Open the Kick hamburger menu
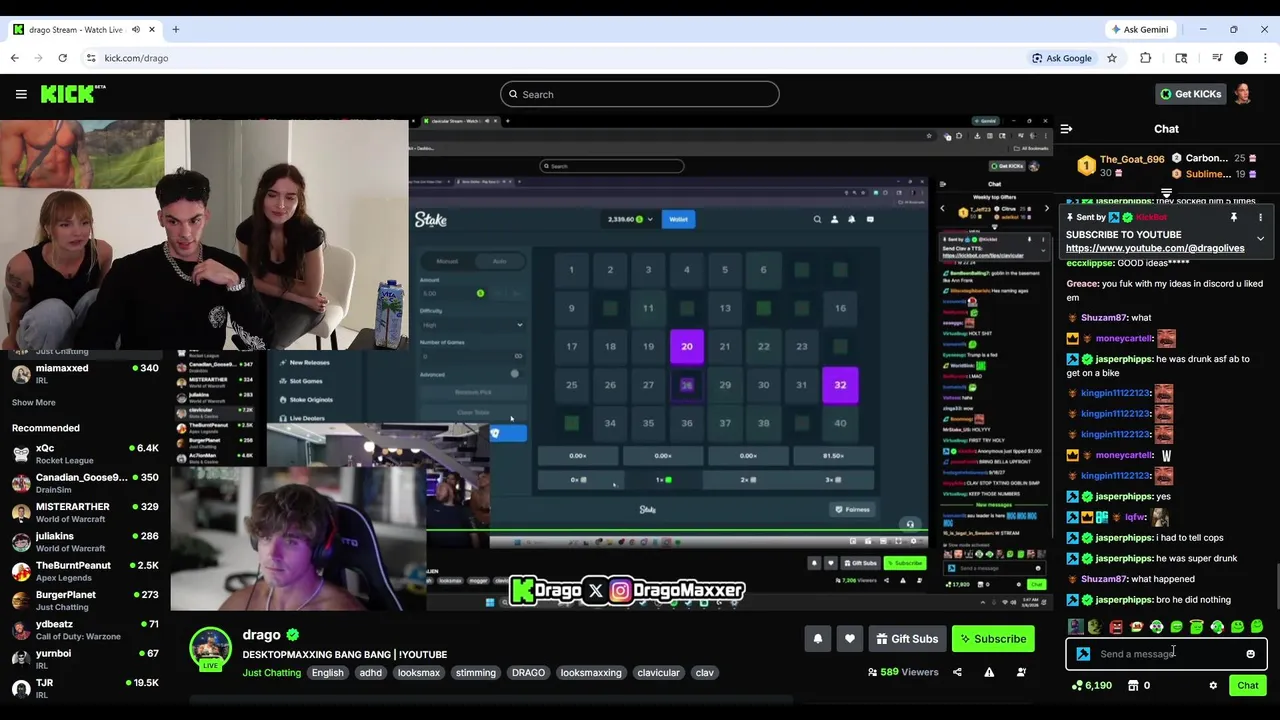Screen dimensions: 1280x720 tap(21, 94)
